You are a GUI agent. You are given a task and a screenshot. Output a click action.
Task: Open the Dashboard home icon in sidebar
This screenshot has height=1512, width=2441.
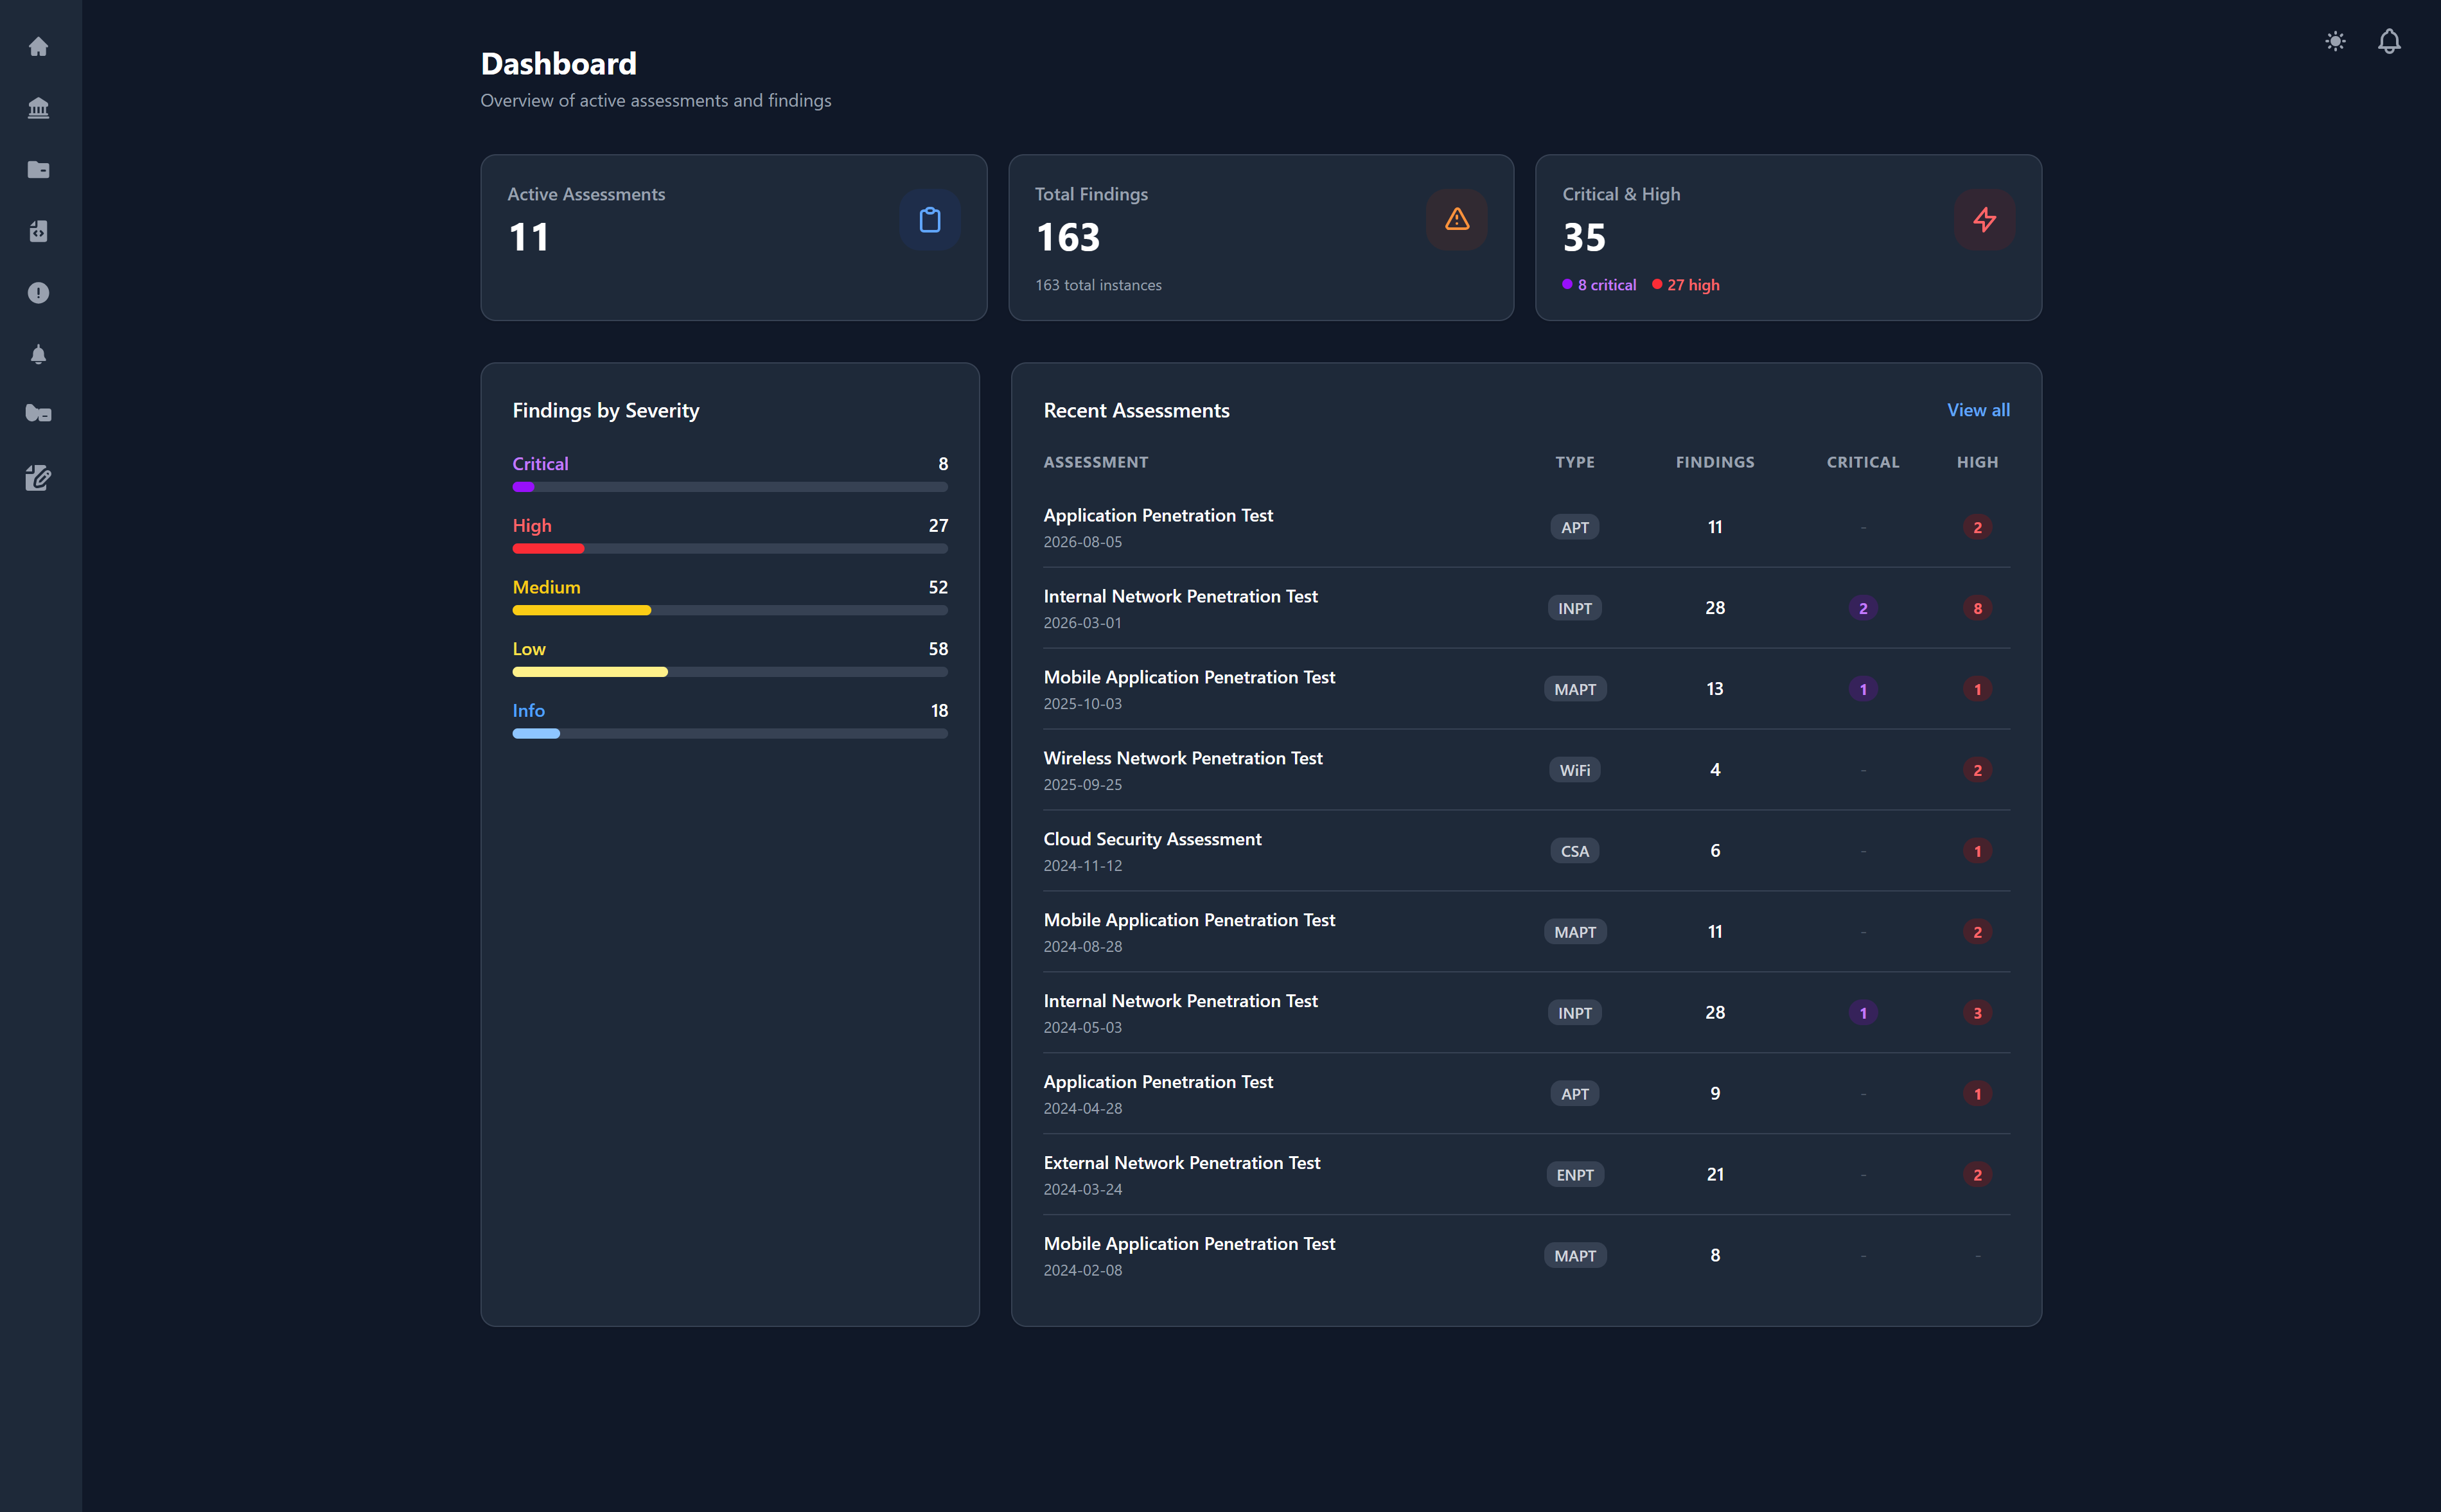click(39, 47)
